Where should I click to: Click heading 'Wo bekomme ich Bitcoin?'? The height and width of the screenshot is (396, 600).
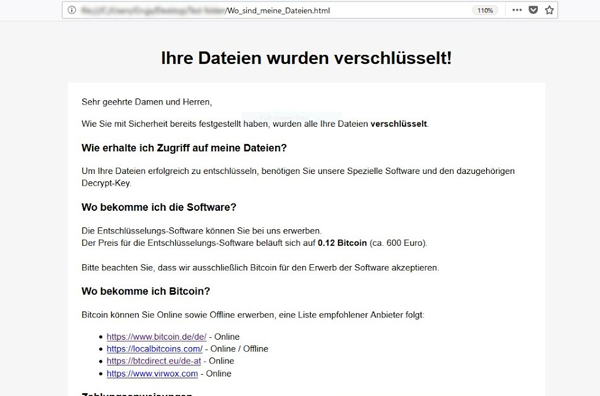tap(146, 292)
